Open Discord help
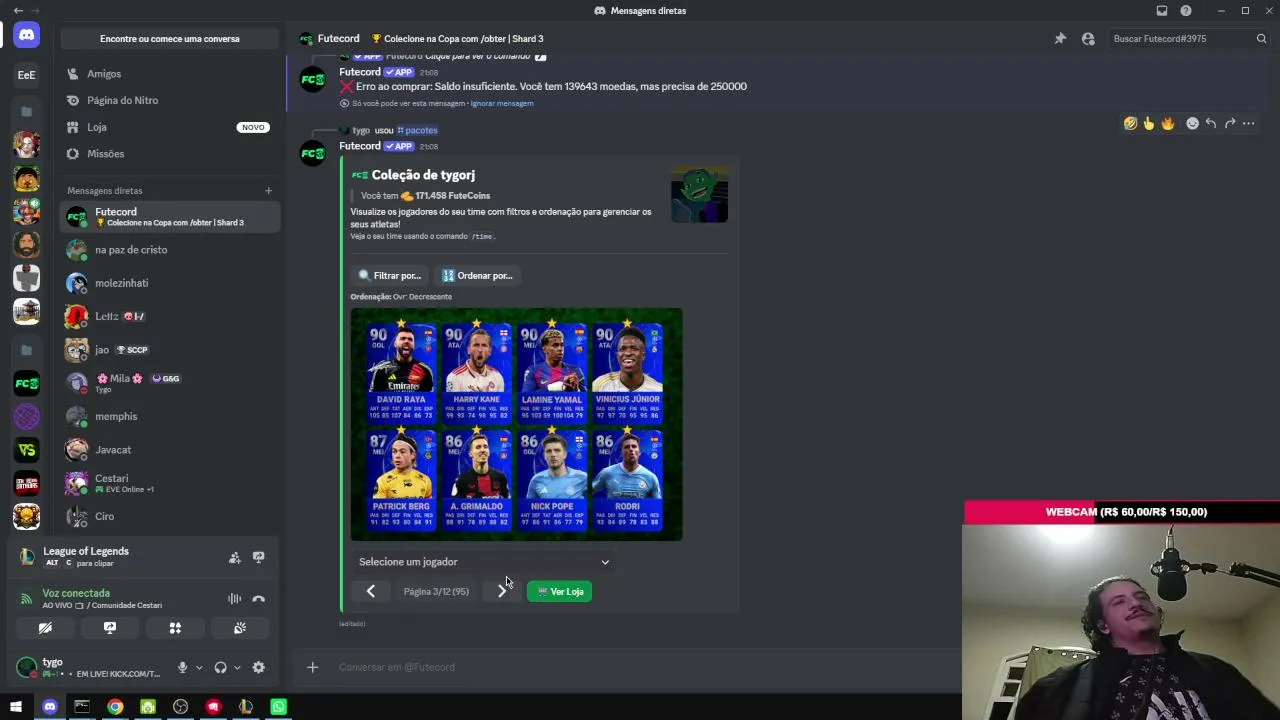 click(1186, 10)
